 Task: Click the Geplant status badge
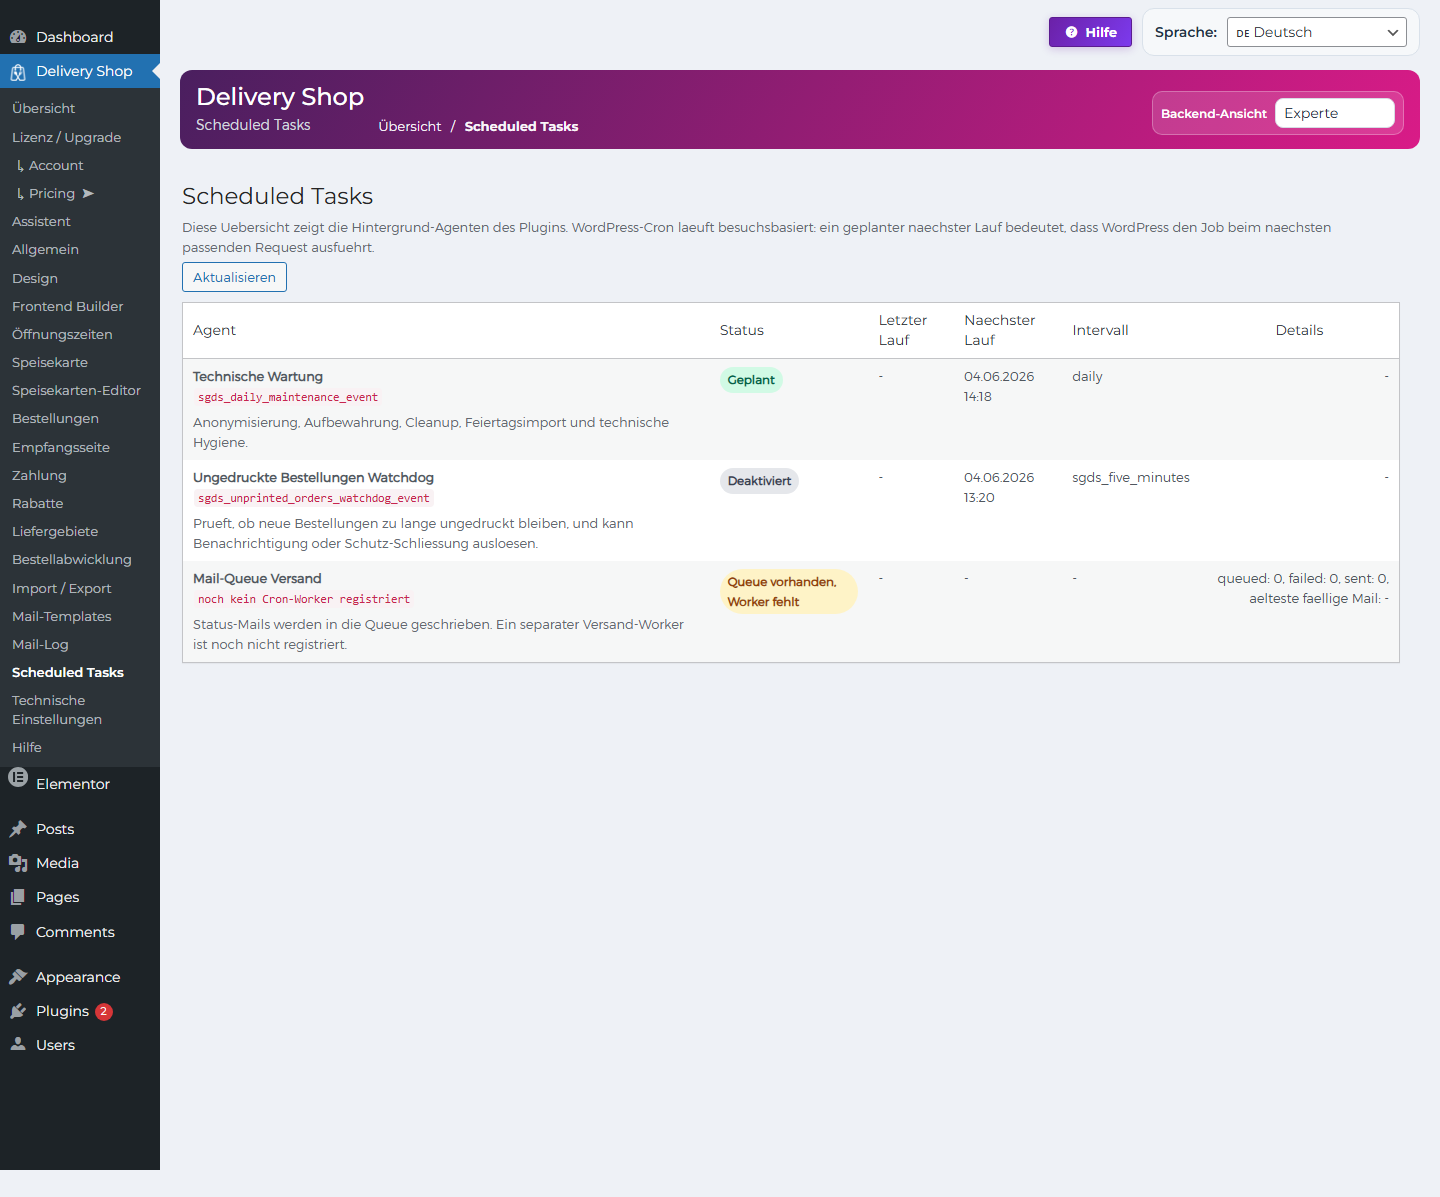(x=751, y=380)
